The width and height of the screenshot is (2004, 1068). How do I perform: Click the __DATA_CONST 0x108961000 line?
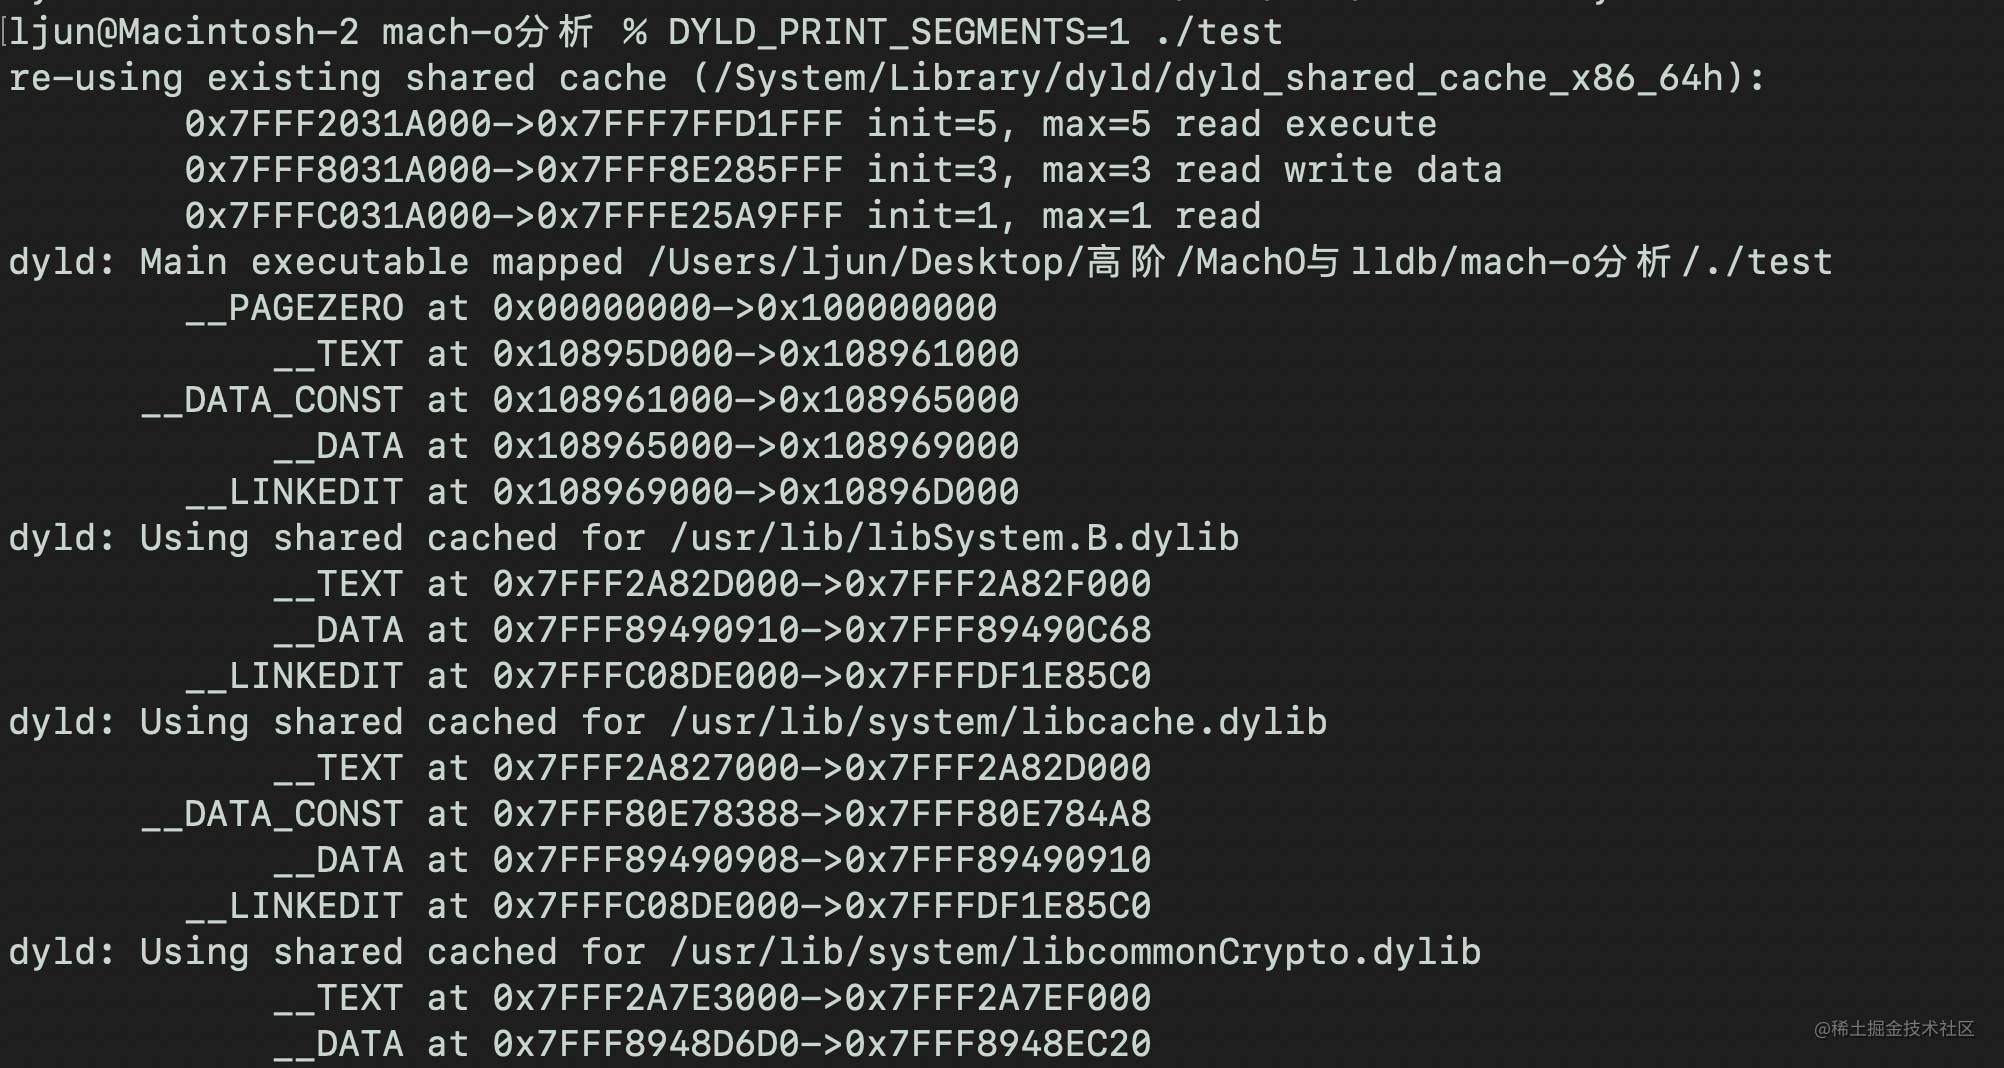pos(580,400)
